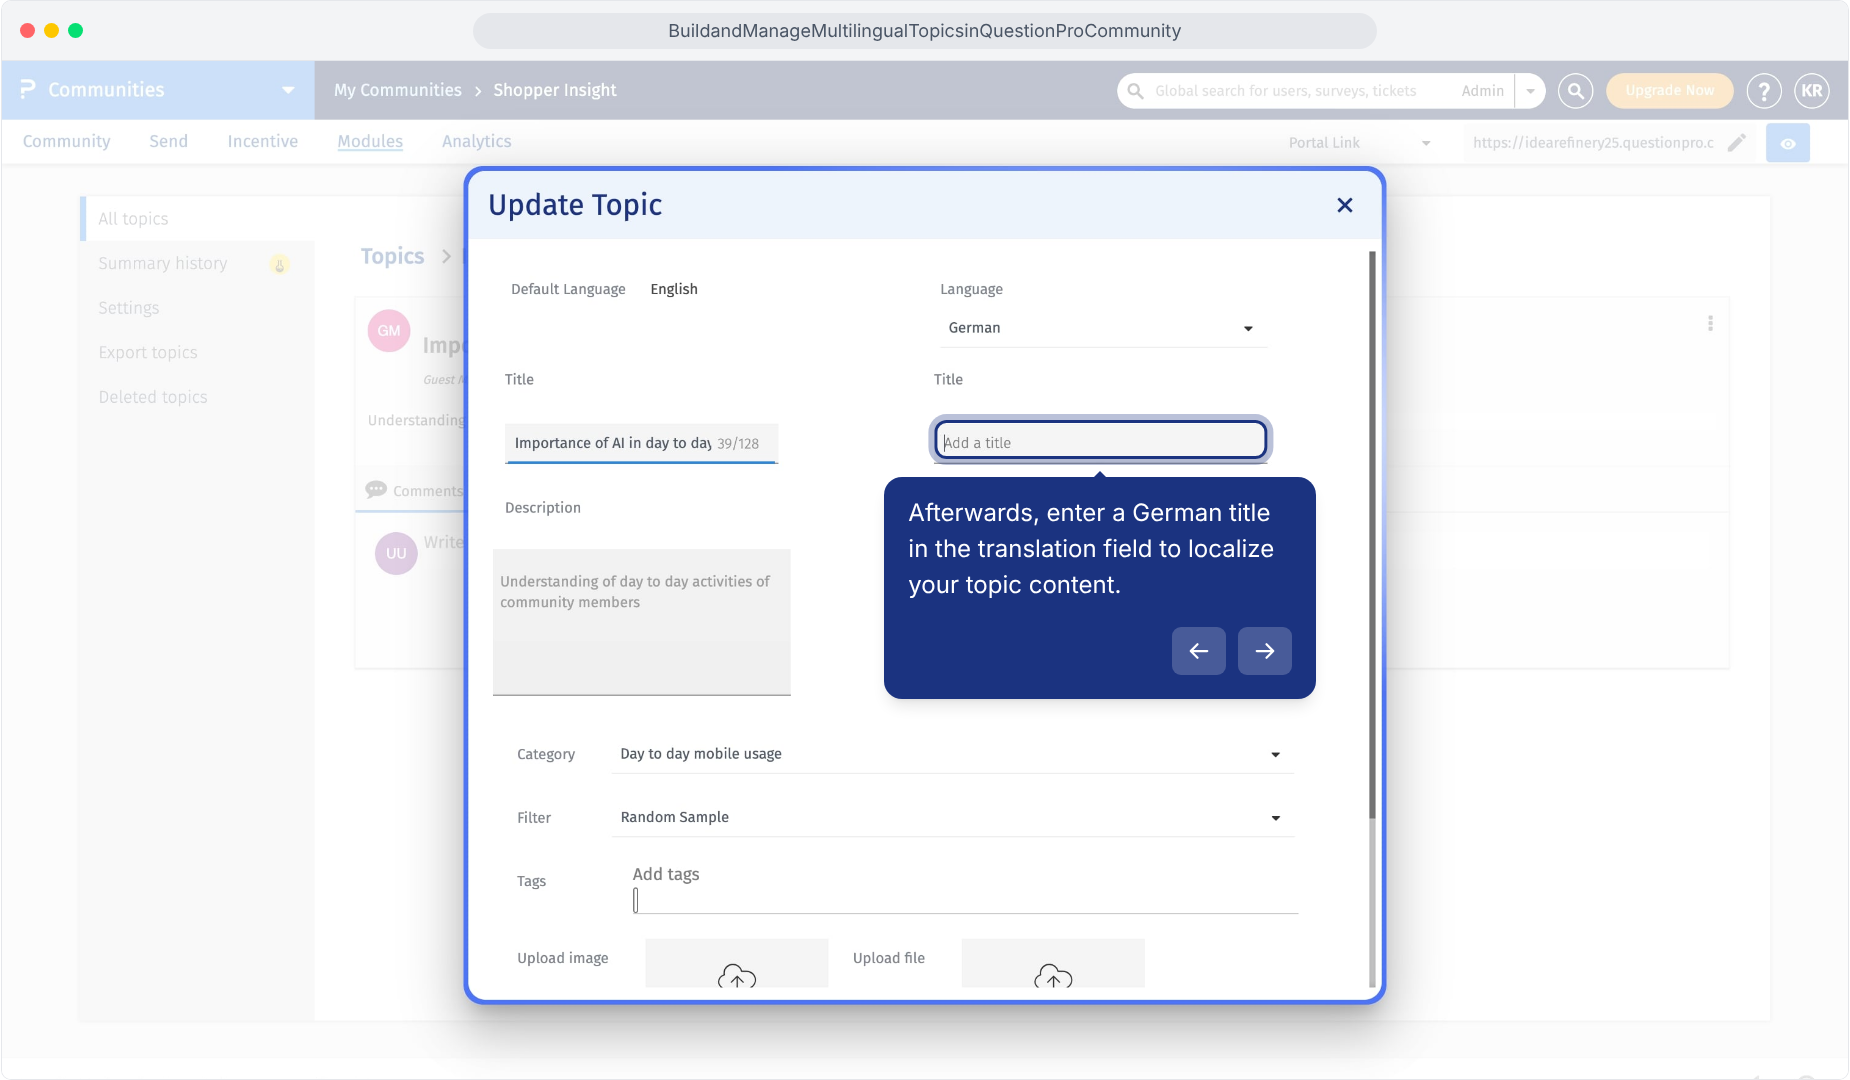The image size is (1850, 1080).
Task: Click the Topics breadcrumb heading
Action: (x=392, y=257)
